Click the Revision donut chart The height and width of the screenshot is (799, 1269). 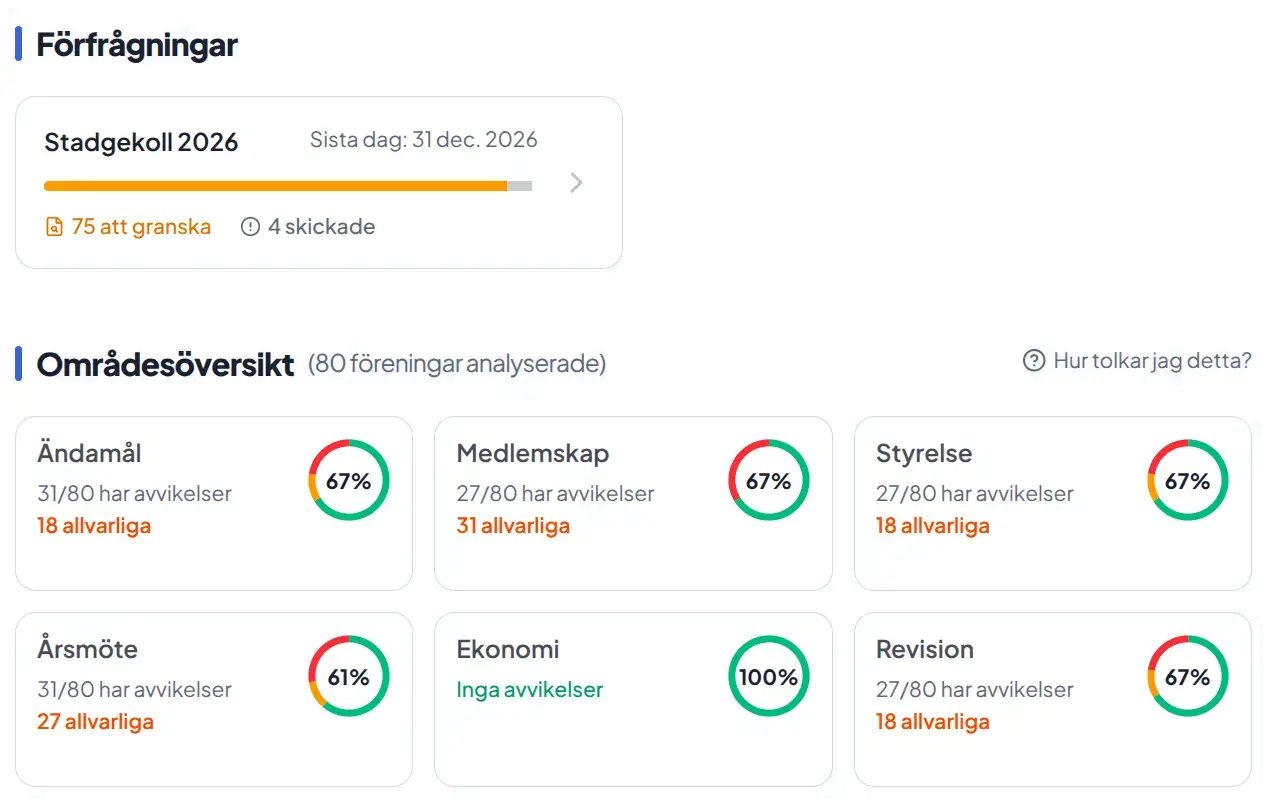(1187, 676)
